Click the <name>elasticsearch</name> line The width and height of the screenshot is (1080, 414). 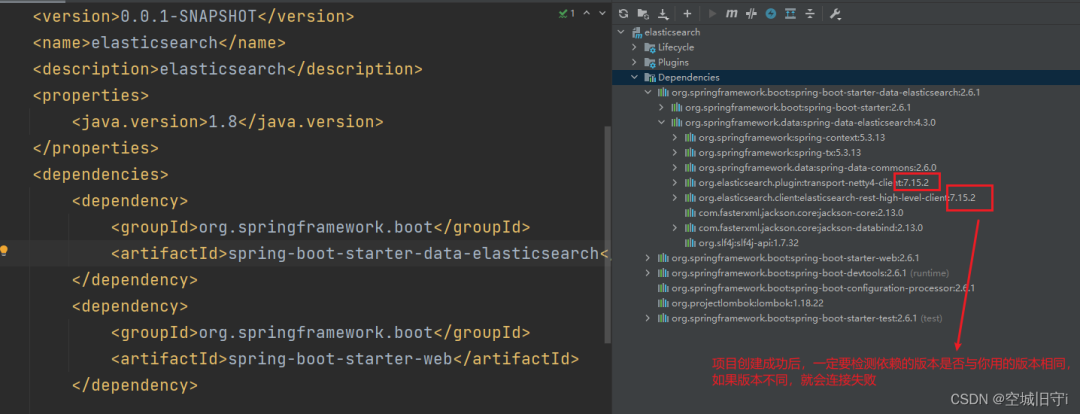click(159, 43)
